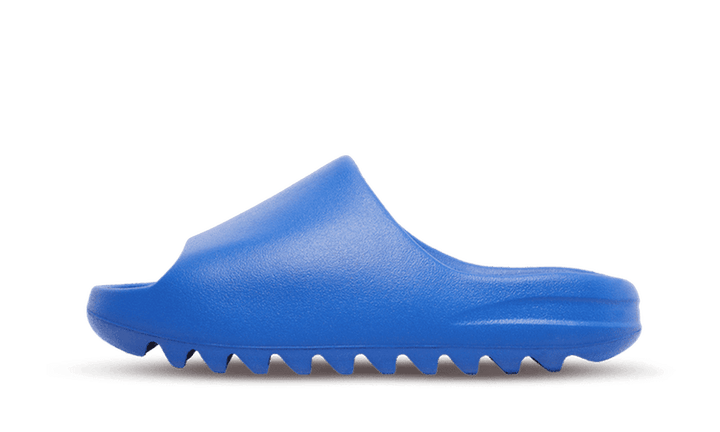Click the empty white area left of the toe
The height and width of the screenshot is (432, 720).
(x=41, y=312)
